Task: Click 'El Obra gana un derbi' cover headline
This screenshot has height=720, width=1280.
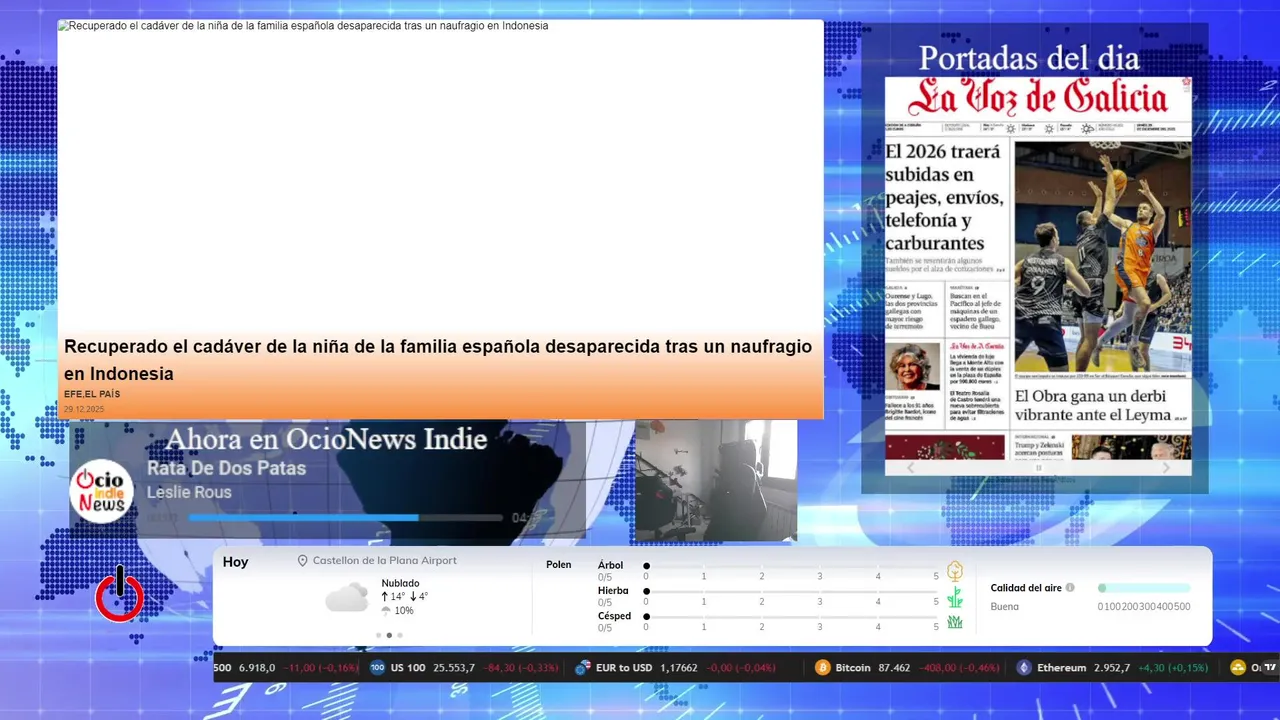Action: point(1093,405)
